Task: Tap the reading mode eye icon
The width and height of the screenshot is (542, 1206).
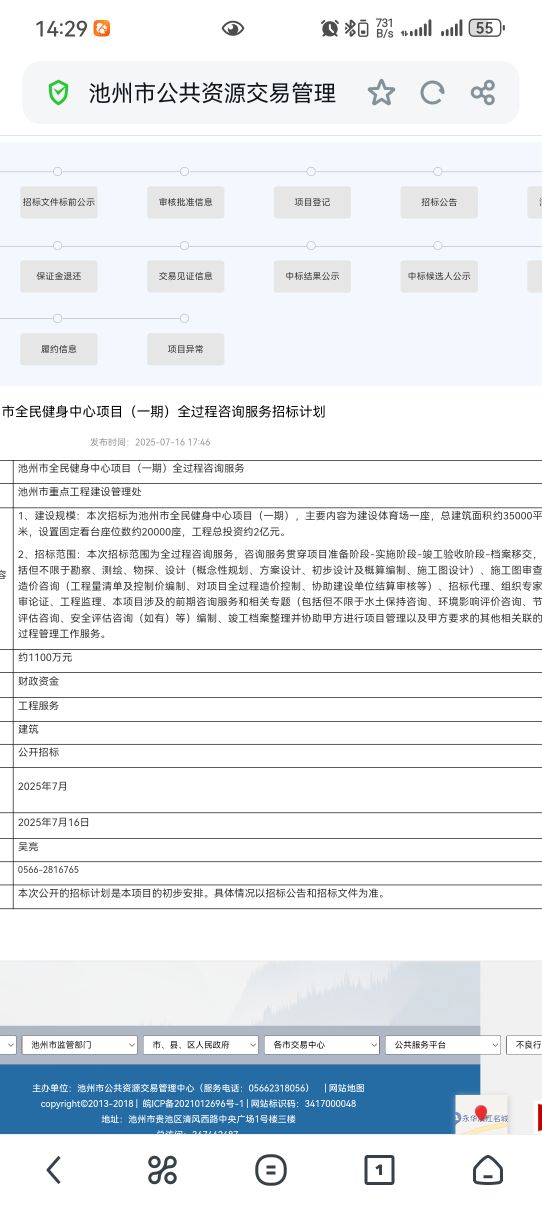Action: pos(233,29)
